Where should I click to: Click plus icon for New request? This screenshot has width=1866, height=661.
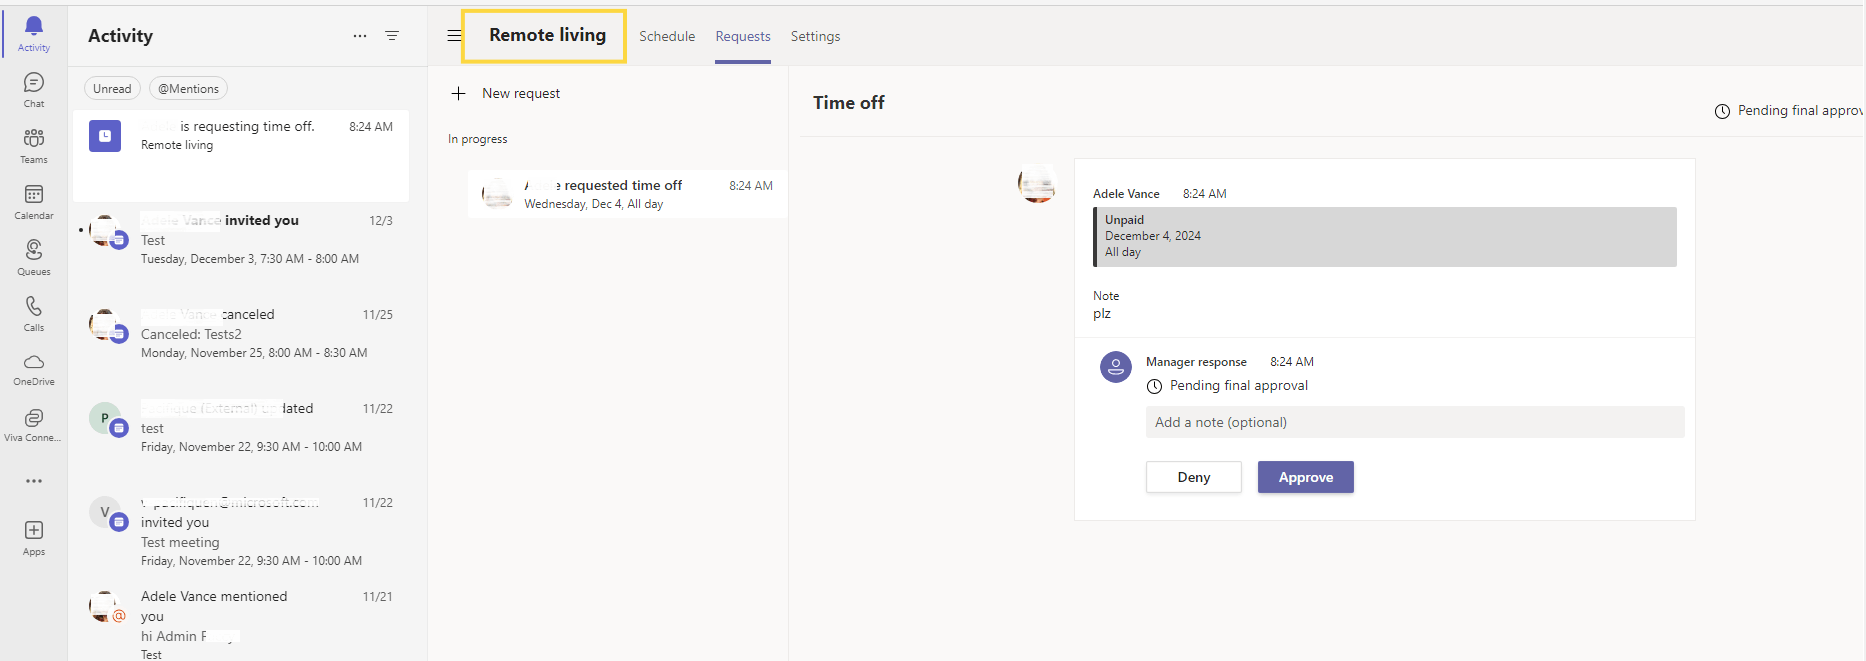pyautogui.click(x=459, y=93)
